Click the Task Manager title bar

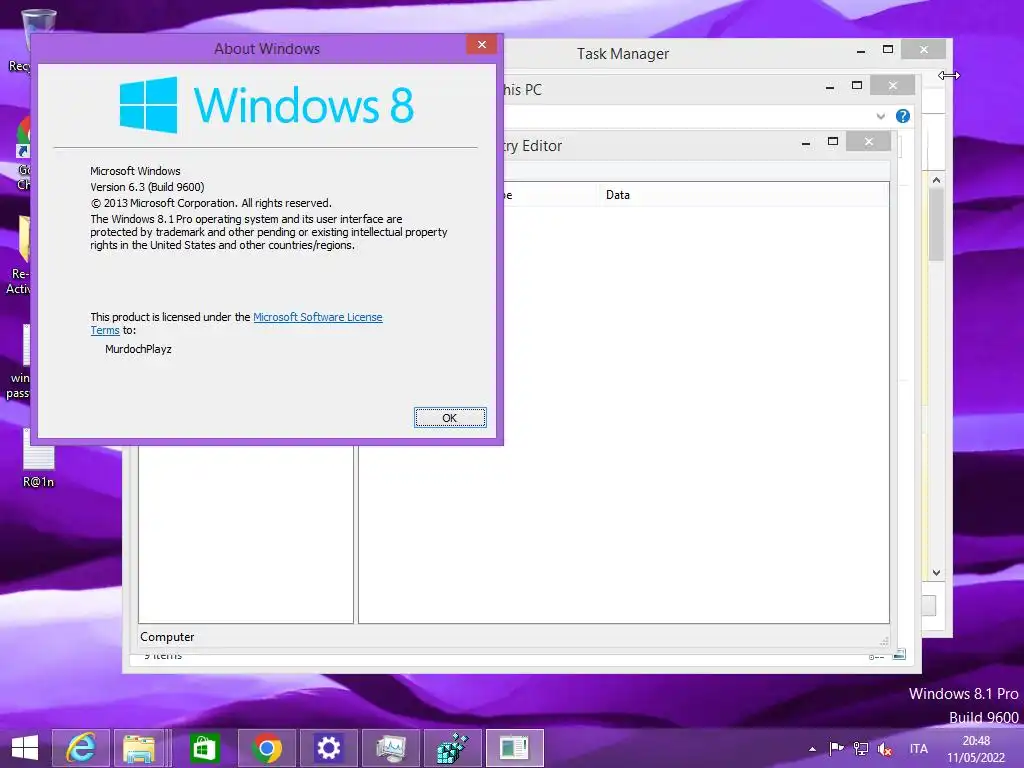coord(622,54)
